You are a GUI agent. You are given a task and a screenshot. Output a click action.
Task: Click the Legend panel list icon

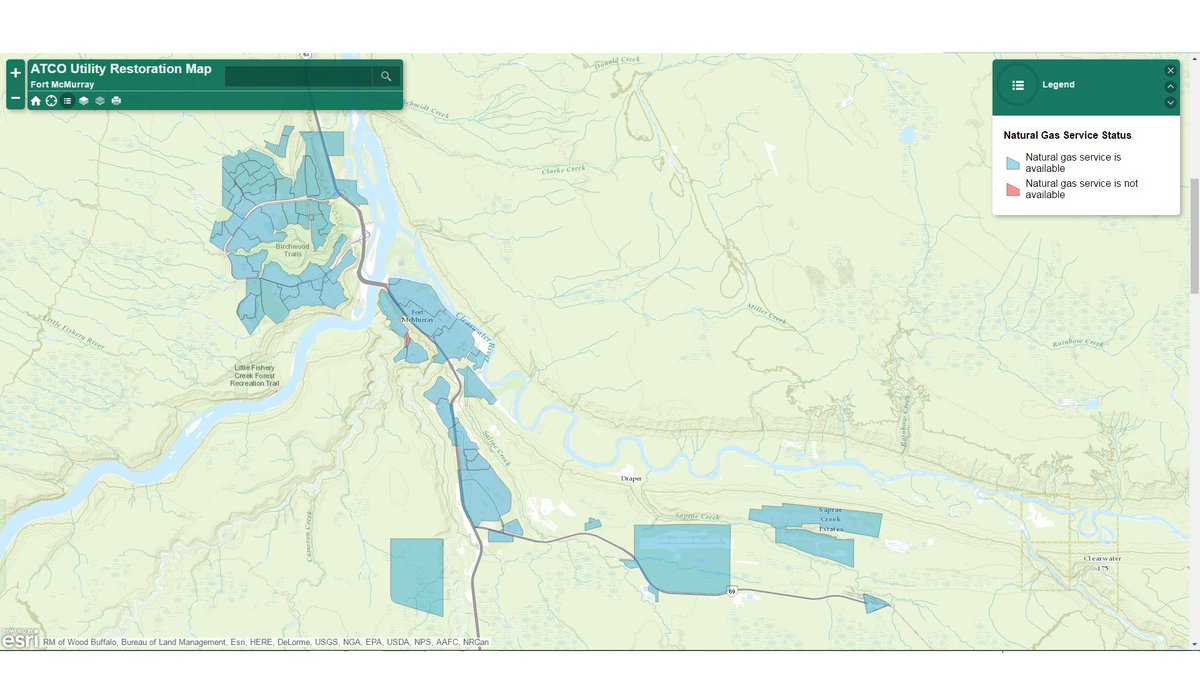click(1018, 86)
